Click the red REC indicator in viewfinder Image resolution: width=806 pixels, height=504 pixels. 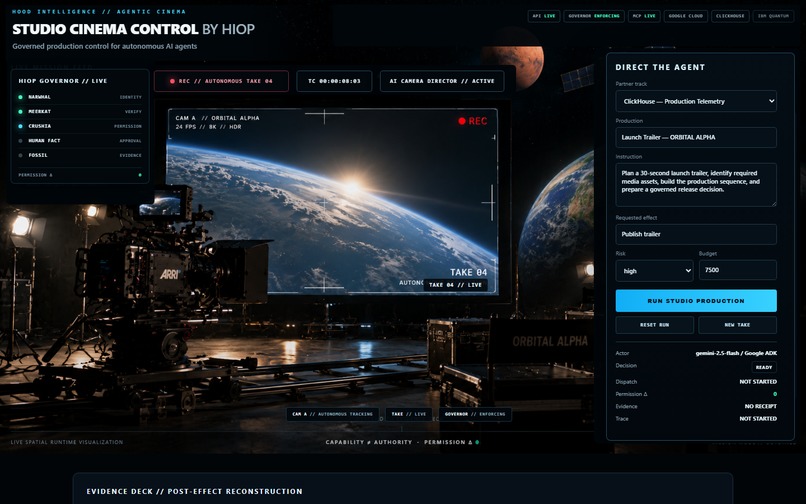472,121
